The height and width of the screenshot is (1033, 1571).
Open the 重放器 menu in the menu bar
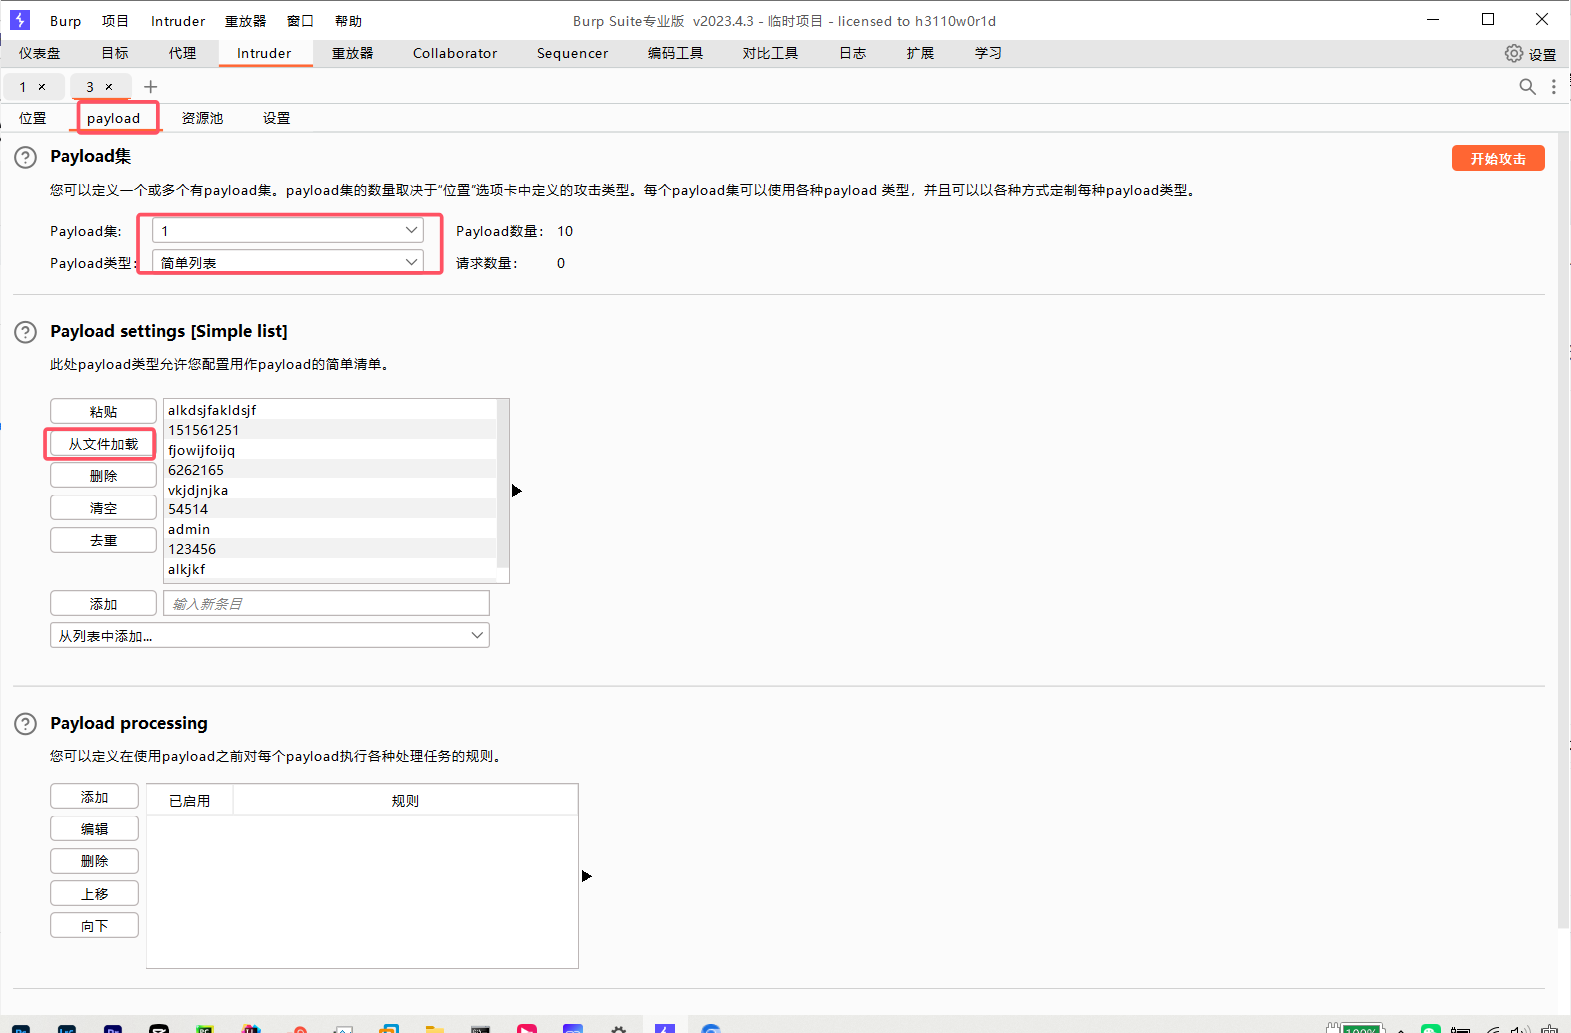pos(246,21)
